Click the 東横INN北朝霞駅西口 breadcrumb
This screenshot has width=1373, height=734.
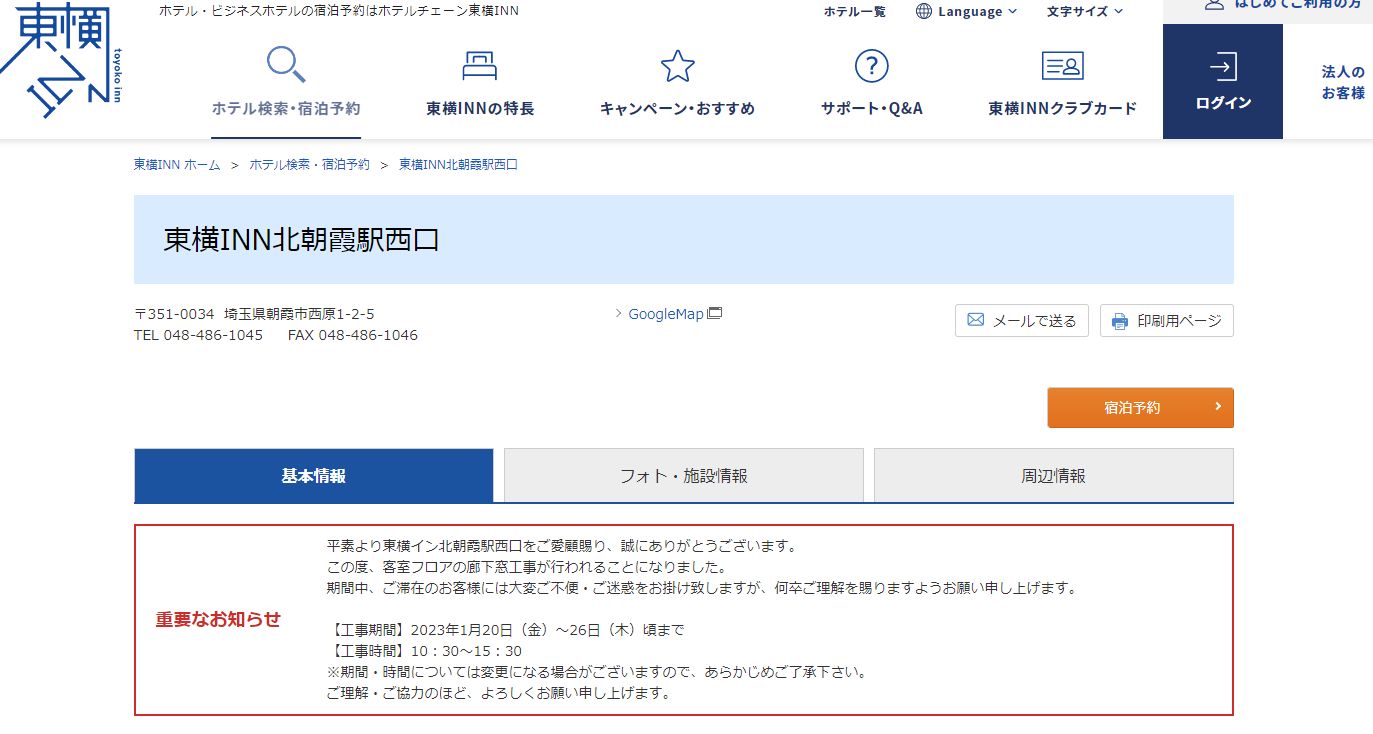pos(458,164)
